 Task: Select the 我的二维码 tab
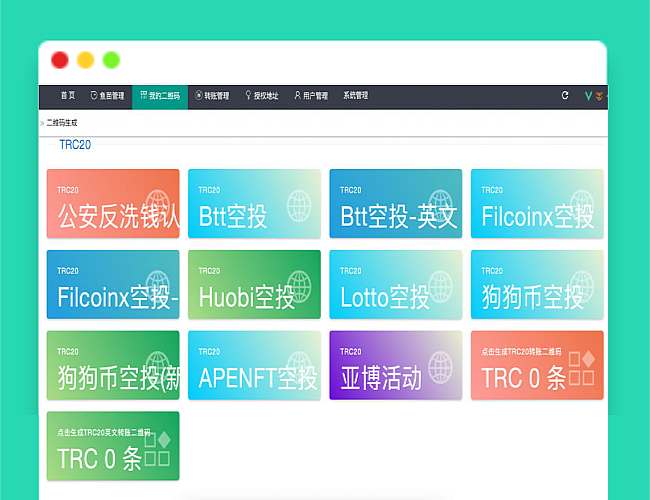pyautogui.click(x=160, y=97)
